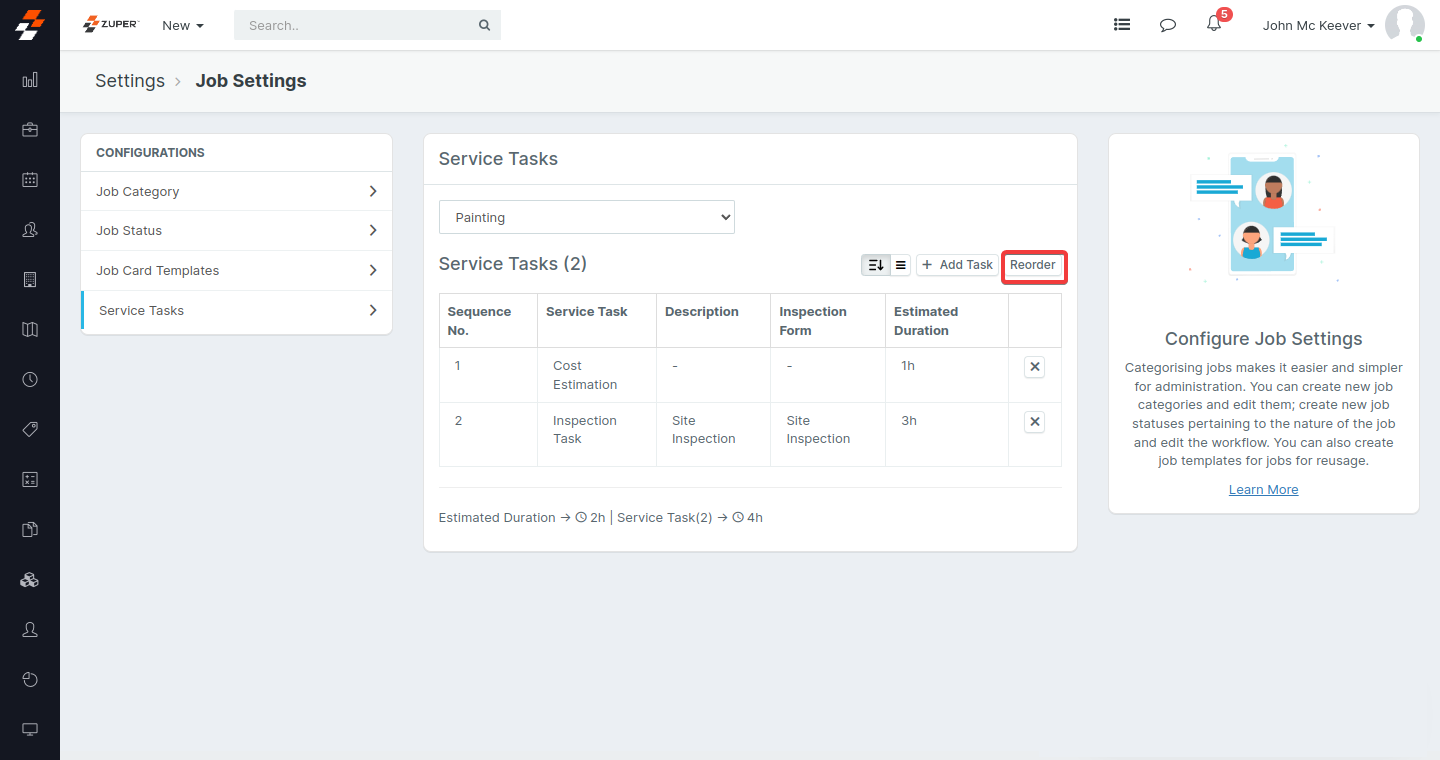1440x760 pixels.
Task: Click the price tag icon in sidebar
Action: (30, 430)
